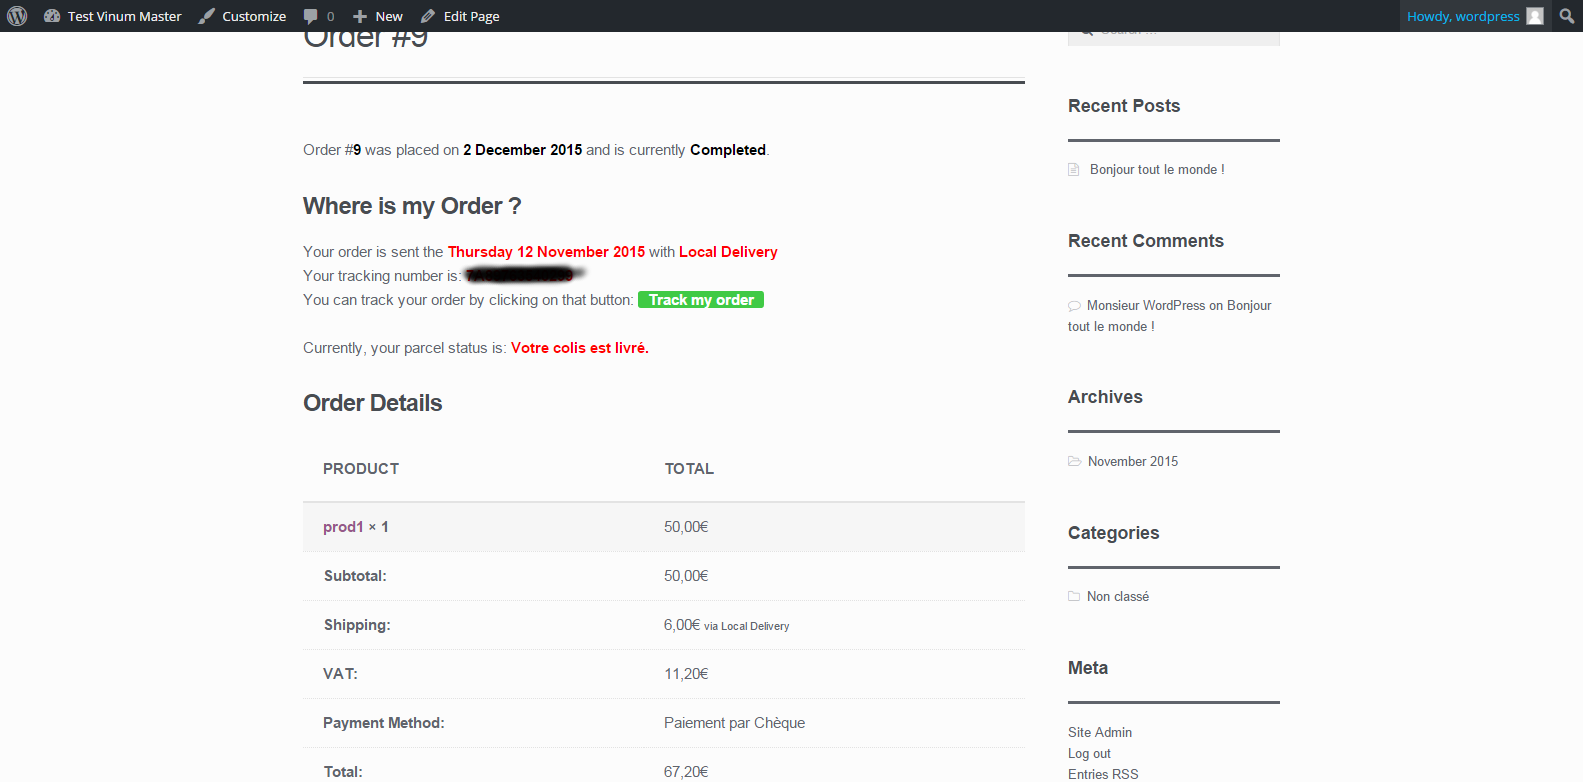Click the Shipping: row label
Screen dimensions: 1583x782
click(357, 625)
